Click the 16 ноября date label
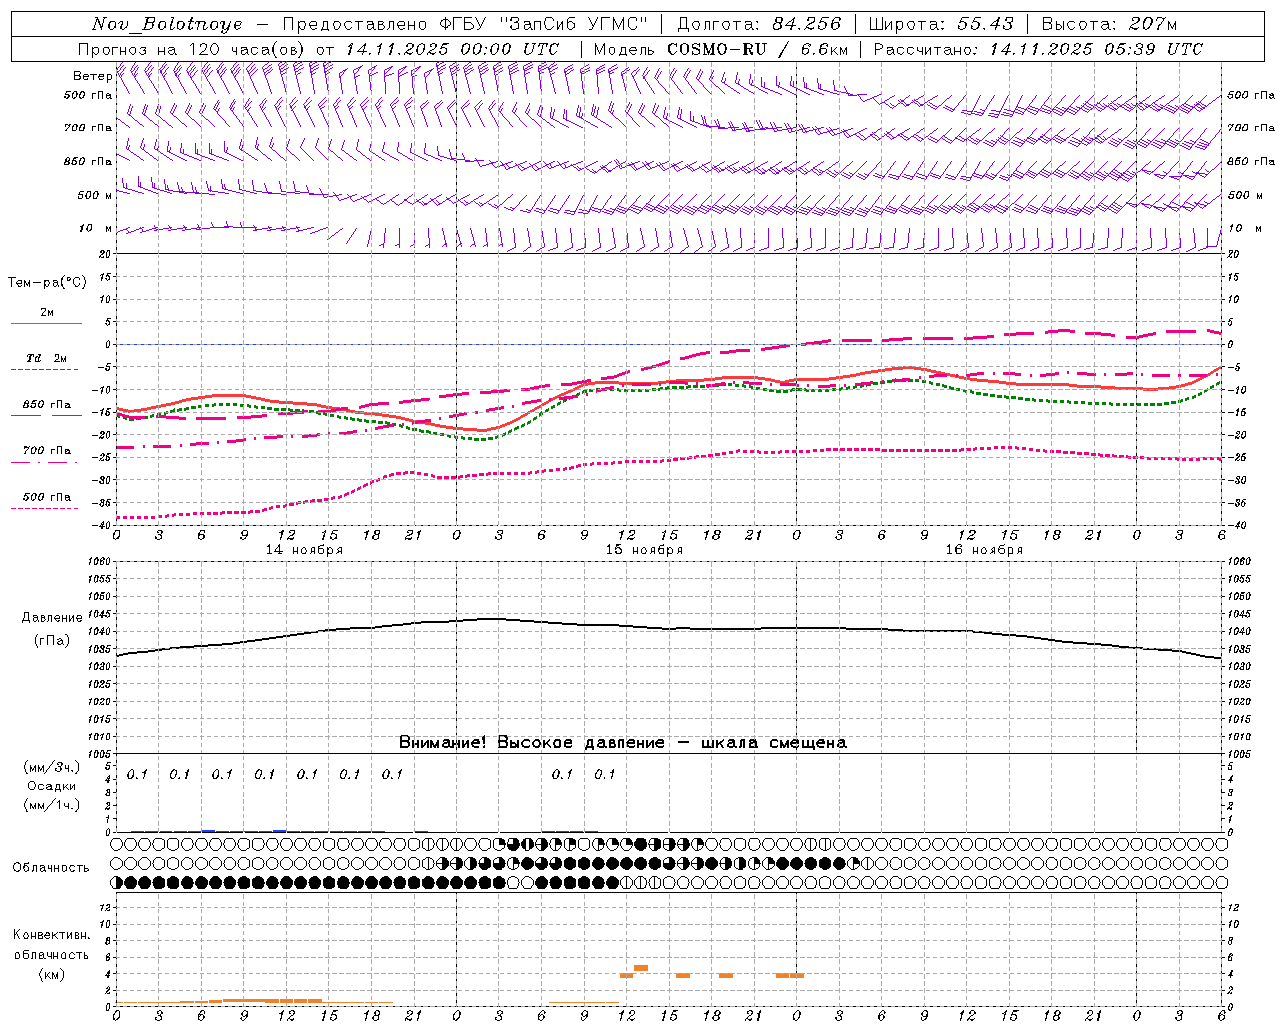The image size is (1280, 1024). coord(984,550)
